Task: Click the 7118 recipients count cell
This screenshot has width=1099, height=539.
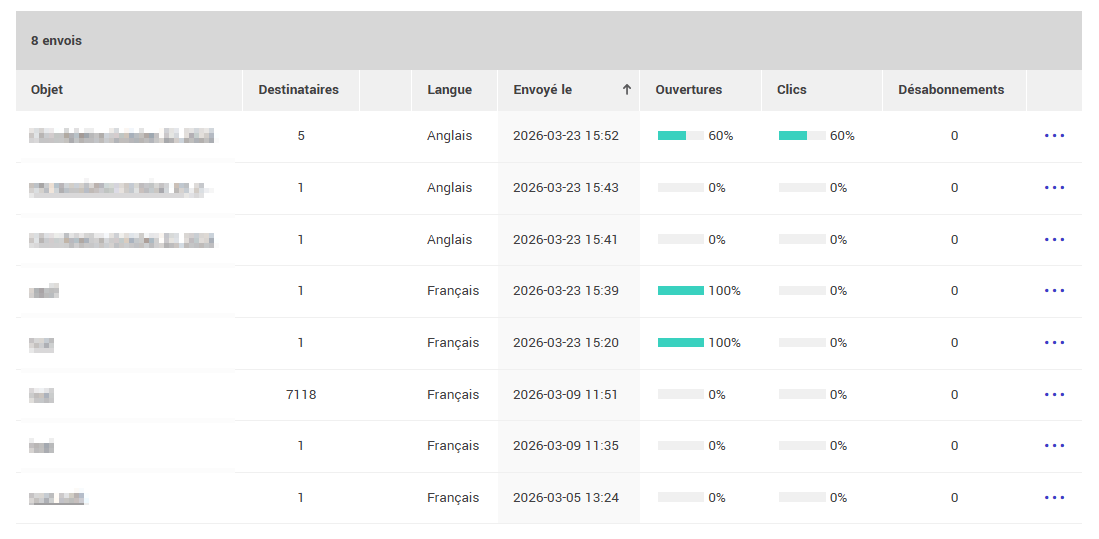Action: pos(301,395)
